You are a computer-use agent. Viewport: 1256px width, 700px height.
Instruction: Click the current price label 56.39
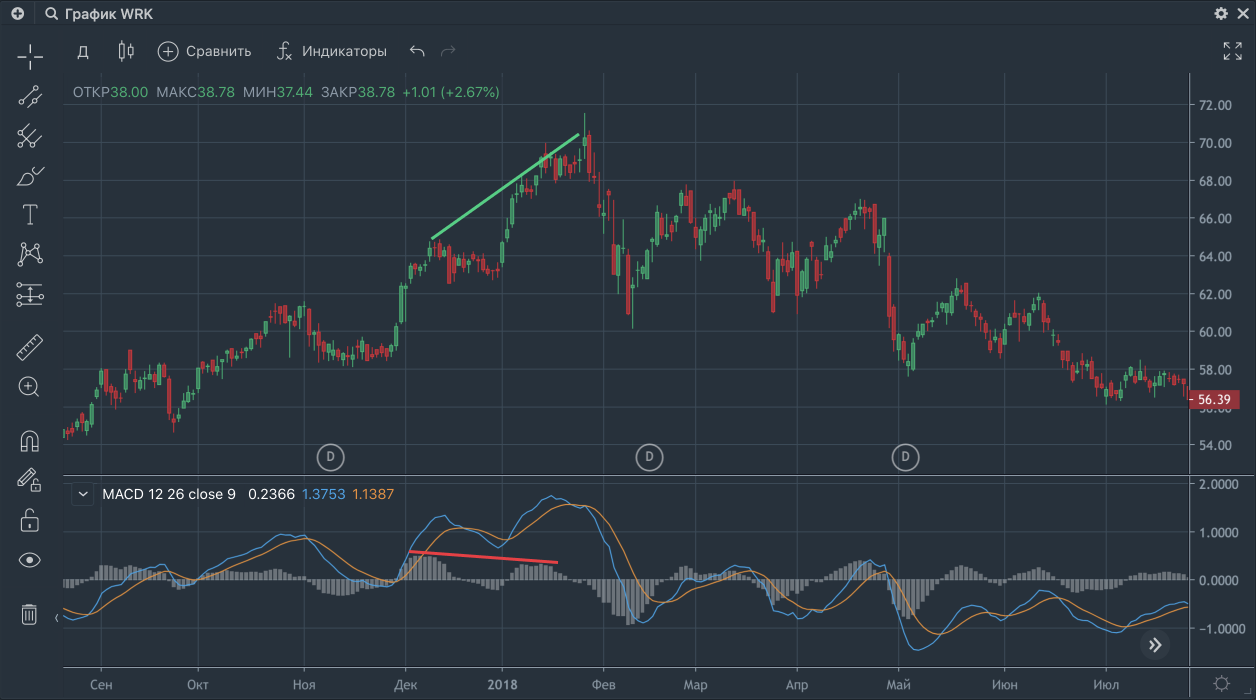click(x=1215, y=400)
